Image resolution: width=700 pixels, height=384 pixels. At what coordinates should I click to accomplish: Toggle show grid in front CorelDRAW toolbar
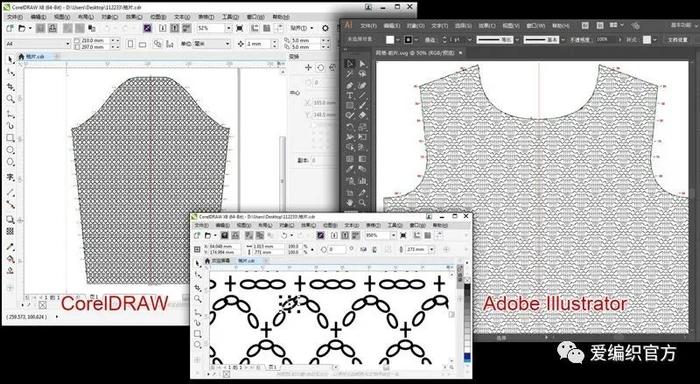[428, 235]
